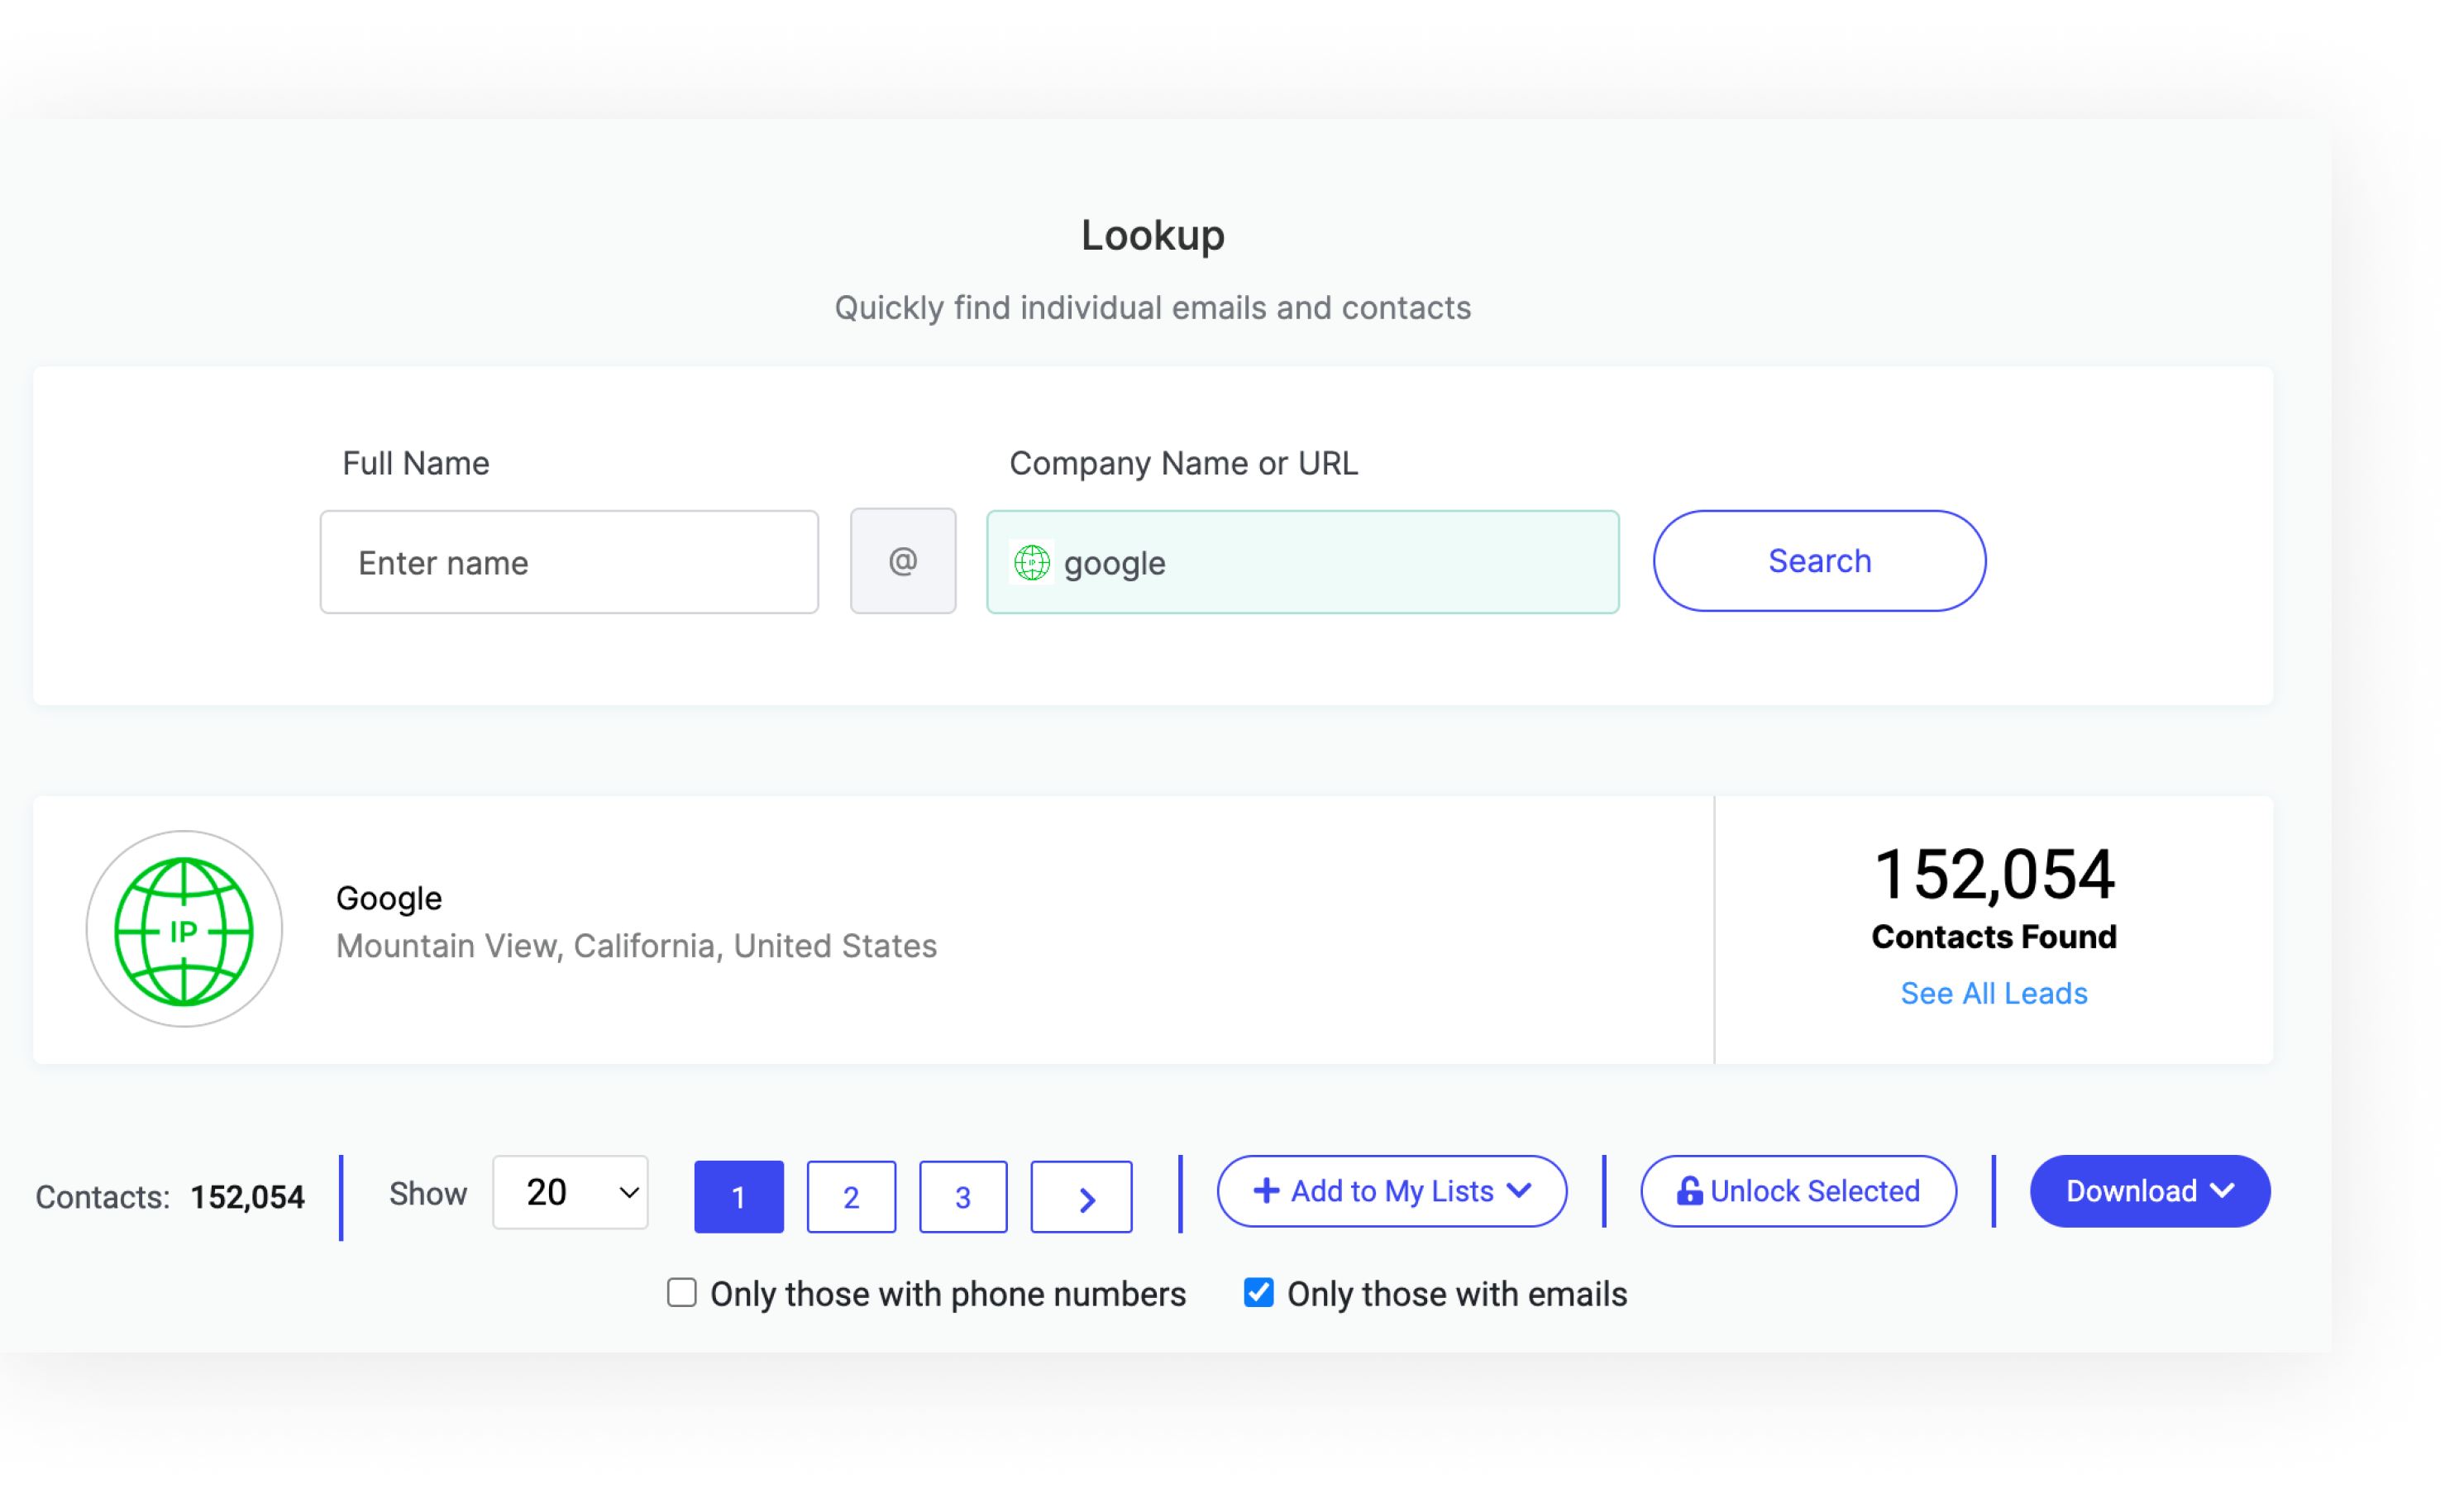
Task: Go to page 3
Action: (963, 1197)
